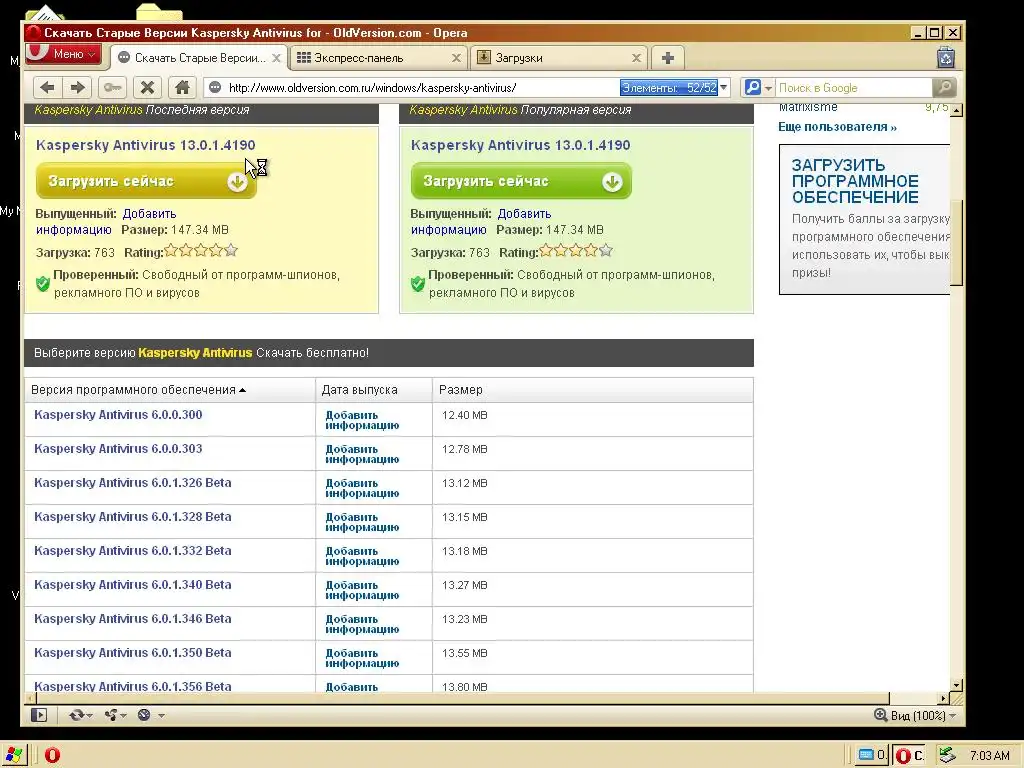Open Opera Turbo icon in status bar

[144, 715]
